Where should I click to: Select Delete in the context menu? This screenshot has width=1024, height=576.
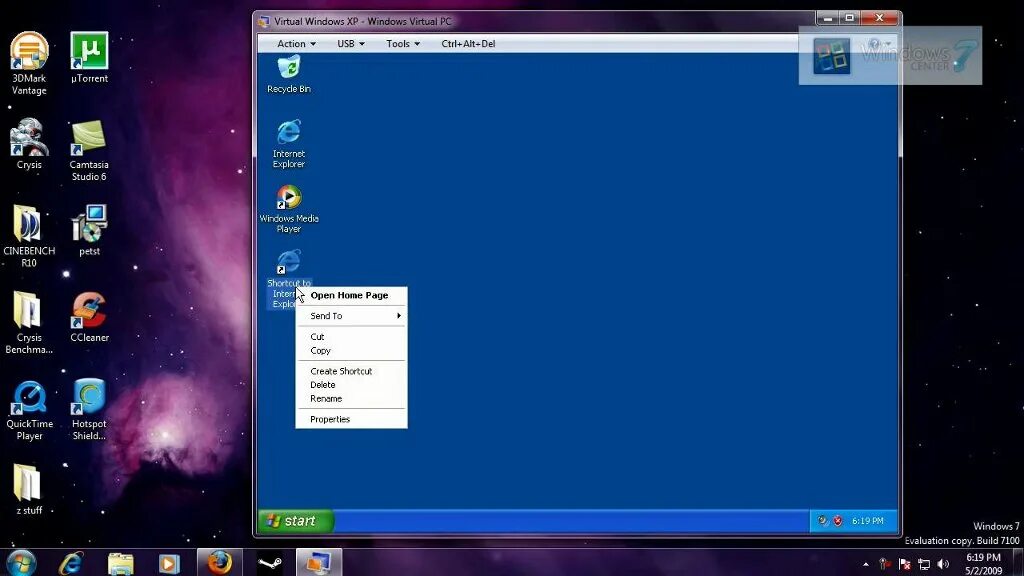(351, 385)
